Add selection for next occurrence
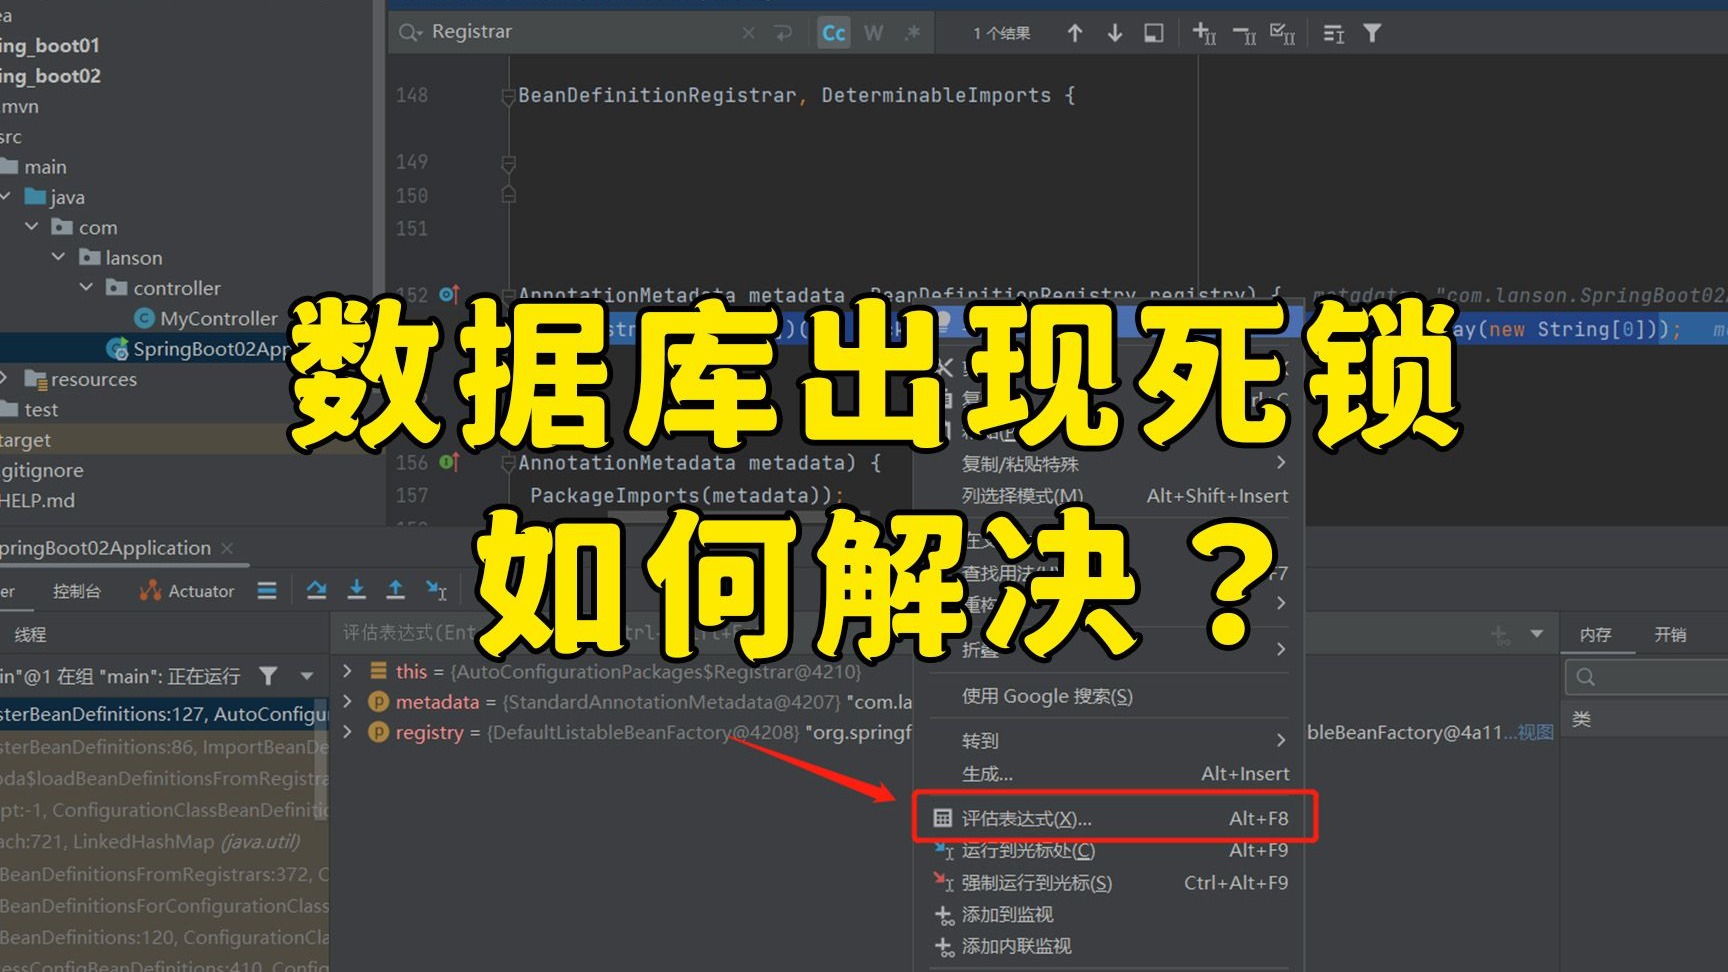The image size is (1728, 972). (x=1204, y=33)
